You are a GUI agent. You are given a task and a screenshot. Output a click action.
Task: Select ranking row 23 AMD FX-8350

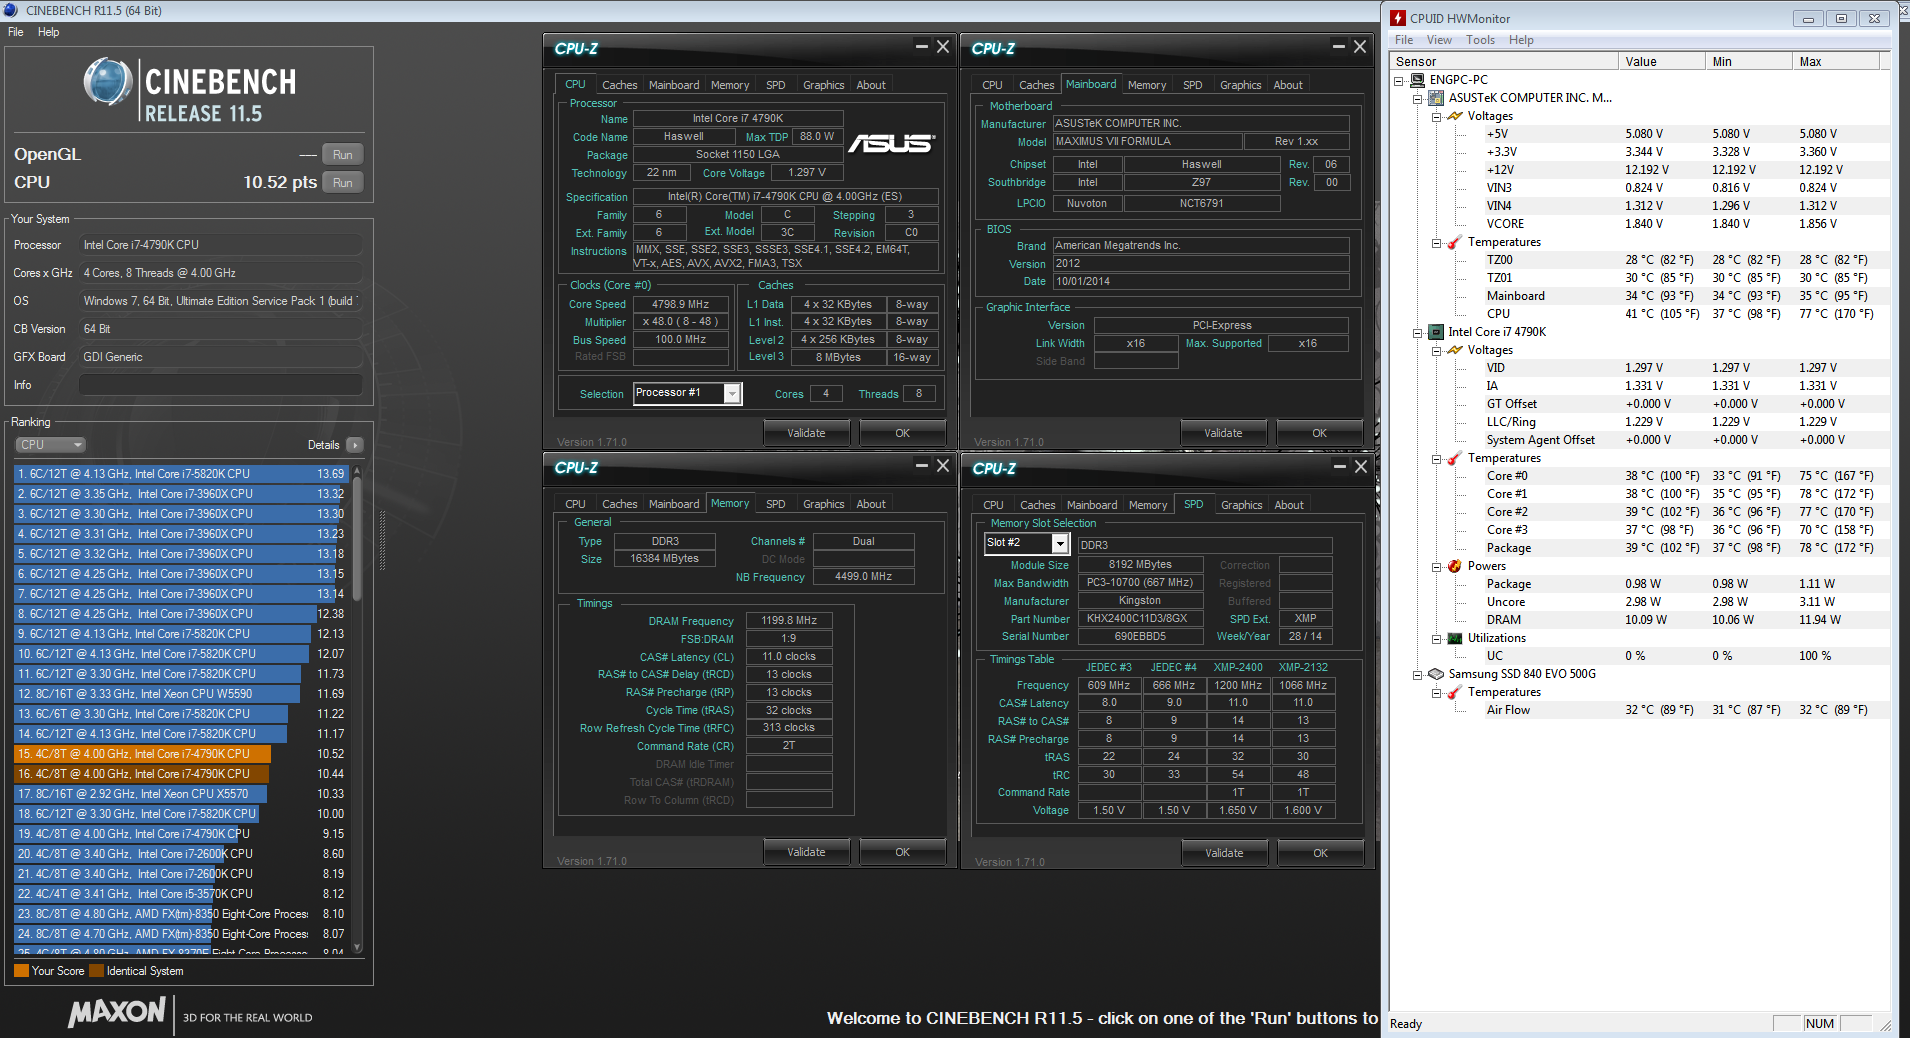coord(180,914)
